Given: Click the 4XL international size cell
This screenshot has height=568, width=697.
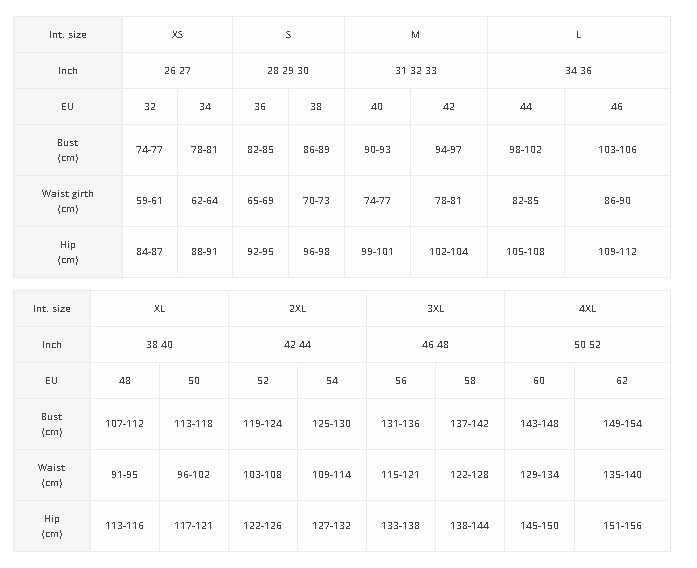Looking at the screenshot, I should (x=587, y=308).
